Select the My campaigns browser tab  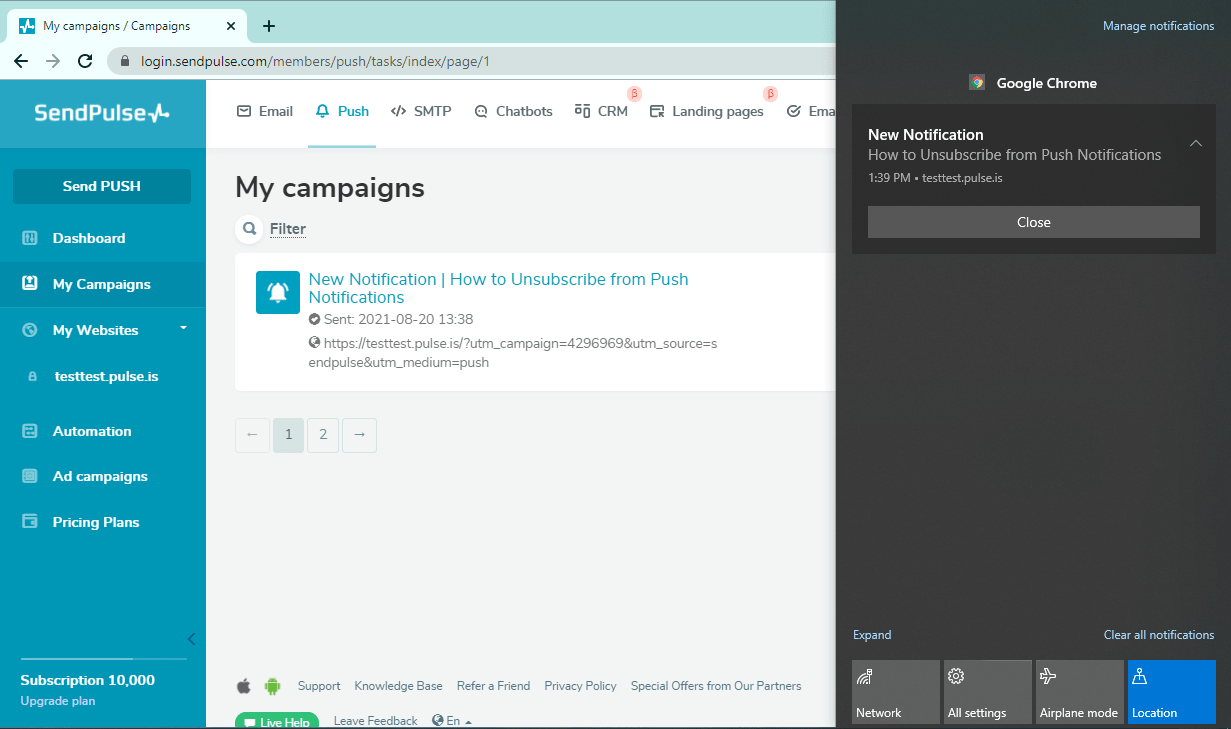(x=128, y=26)
